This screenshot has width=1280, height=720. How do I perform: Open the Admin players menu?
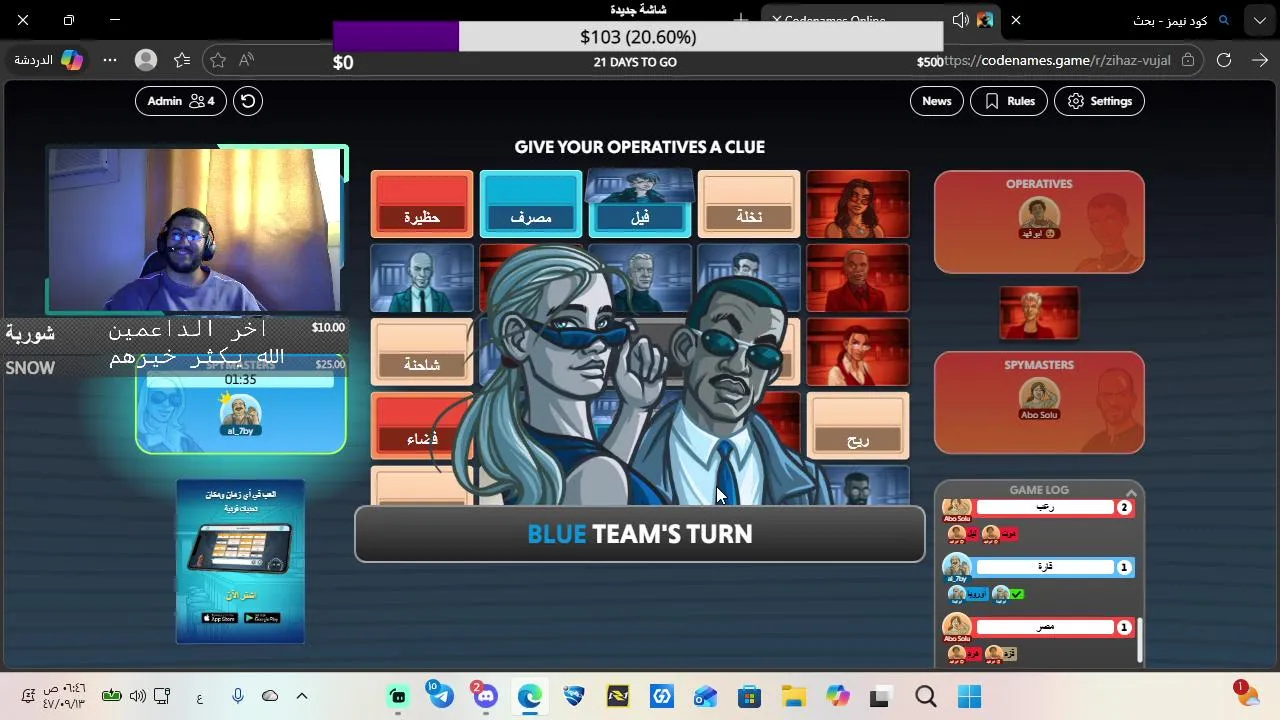point(181,101)
